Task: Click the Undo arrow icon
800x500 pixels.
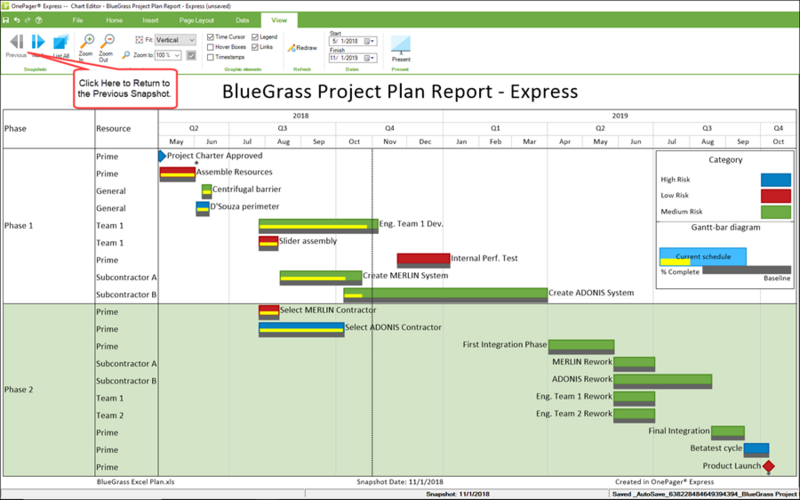Action: coord(17,20)
